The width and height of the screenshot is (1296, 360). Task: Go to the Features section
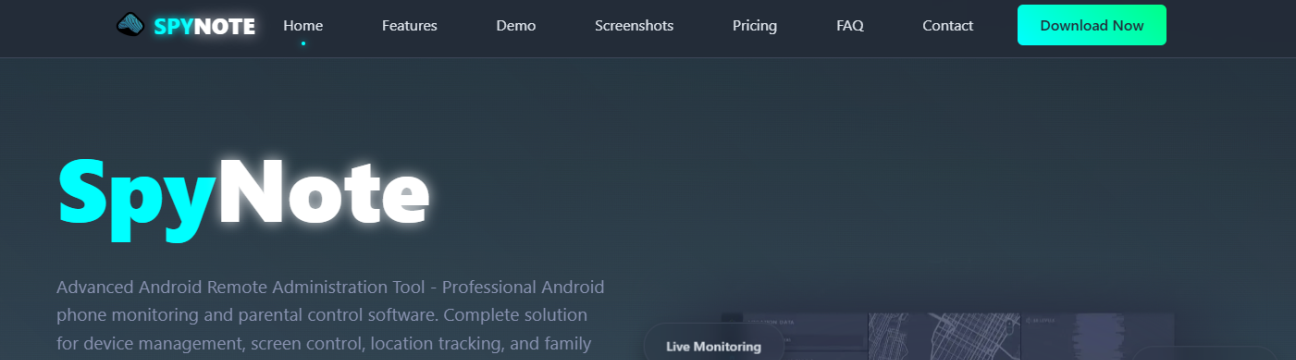(x=409, y=26)
